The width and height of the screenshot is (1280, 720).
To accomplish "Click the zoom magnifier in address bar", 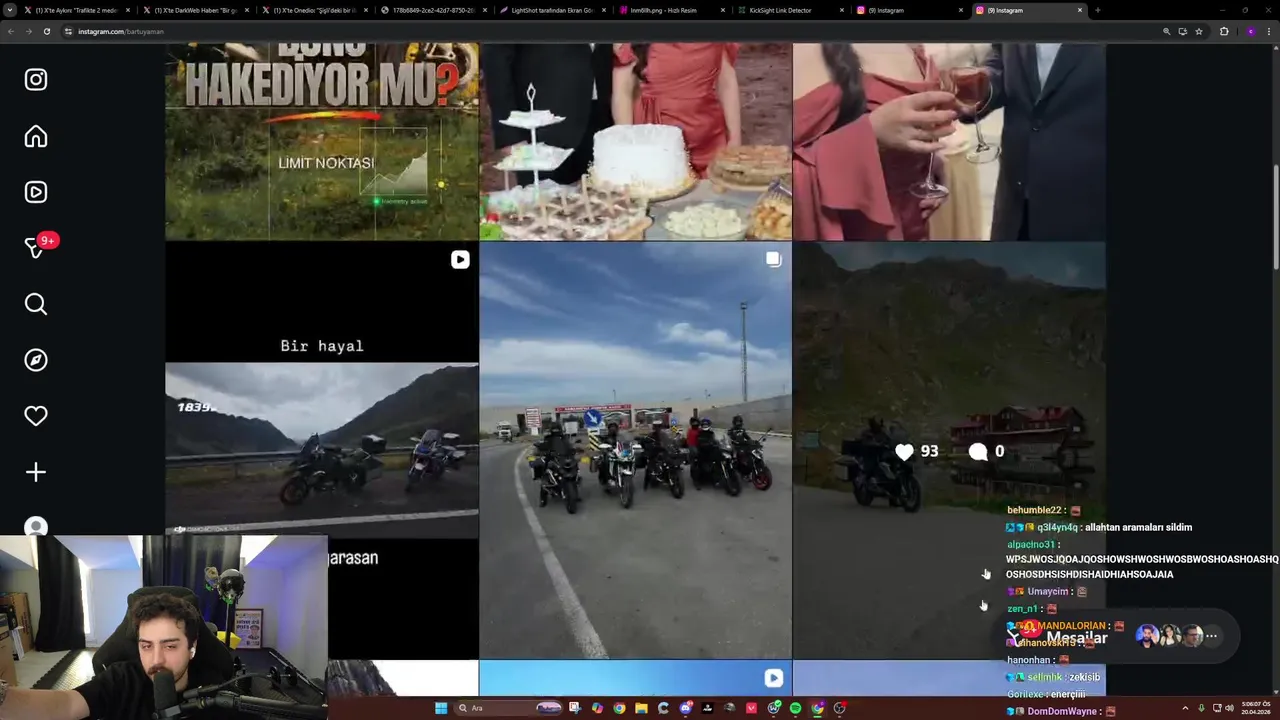I will pos(1166,31).
